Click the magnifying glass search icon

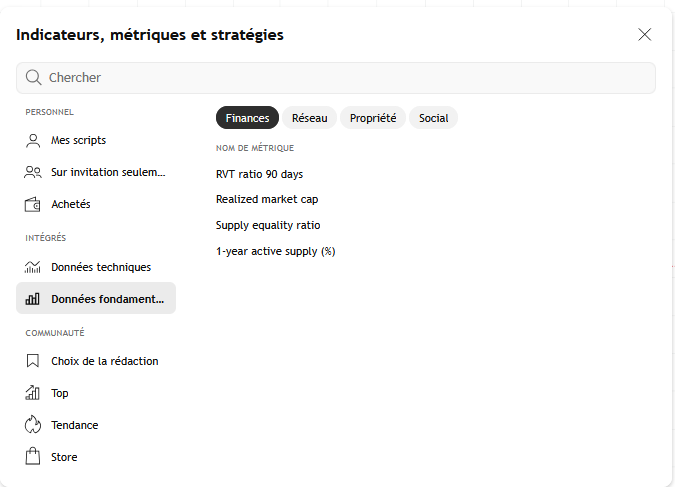[34, 78]
